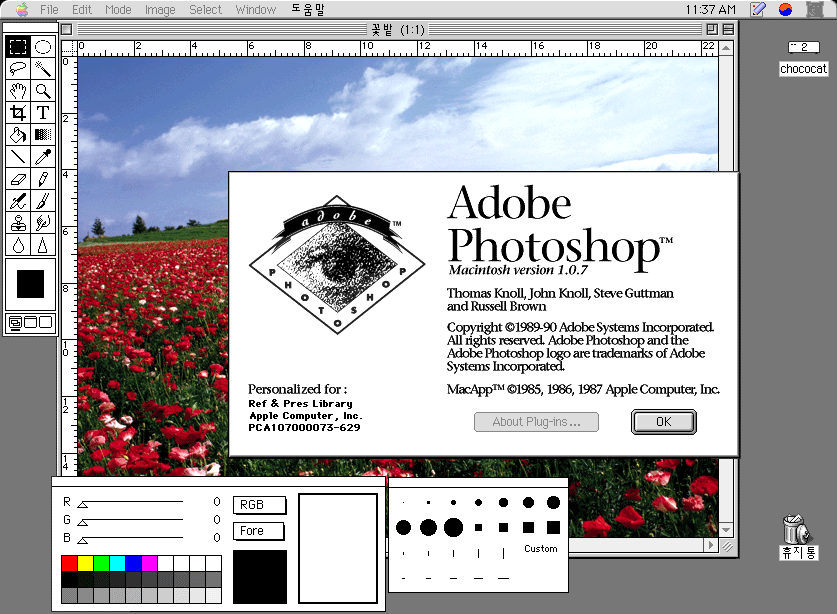Screen dimensions: 837x614
Task: Click the About Plug-ins button
Action: (x=536, y=422)
